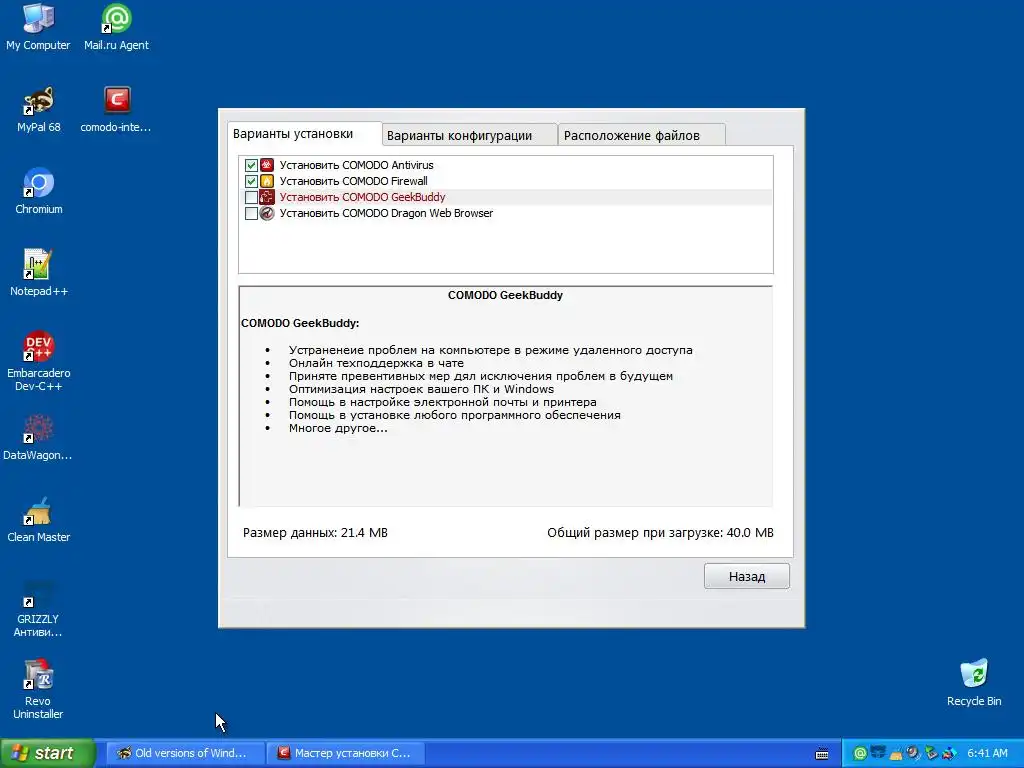Open Embarcadero Dev-C++ shortcut
Viewport: 1024px width, 768px height.
click(38, 361)
